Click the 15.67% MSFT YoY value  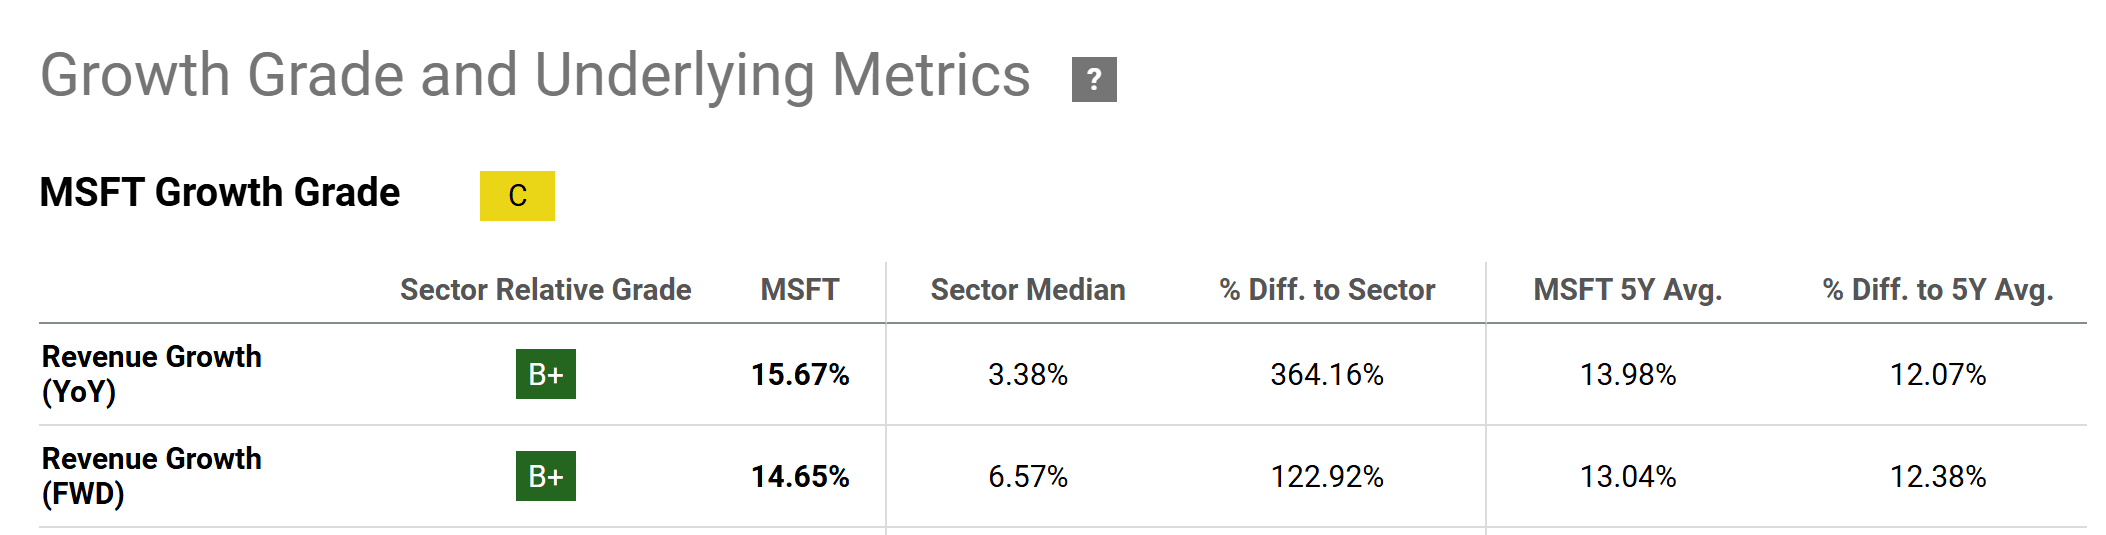point(800,374)
